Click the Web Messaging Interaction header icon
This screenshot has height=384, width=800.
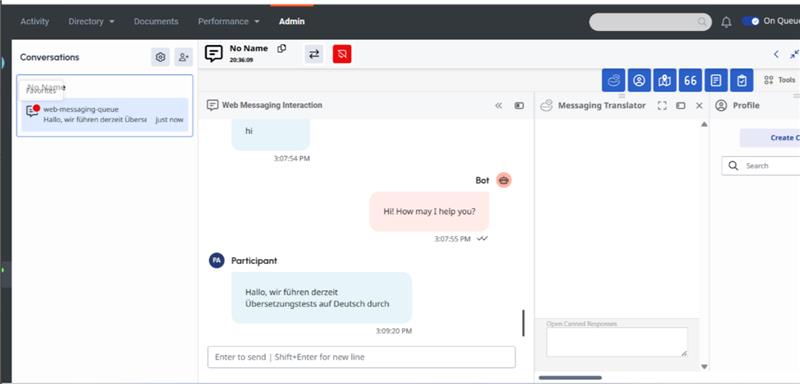(212, 105)
